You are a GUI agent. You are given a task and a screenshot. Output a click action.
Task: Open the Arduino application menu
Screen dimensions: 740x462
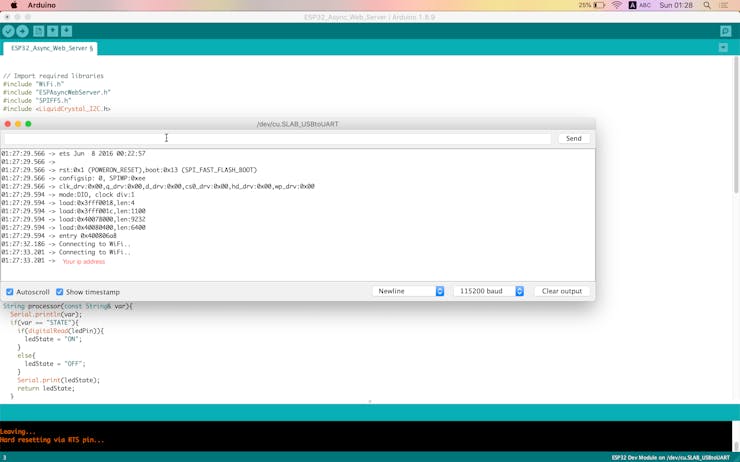42,5
